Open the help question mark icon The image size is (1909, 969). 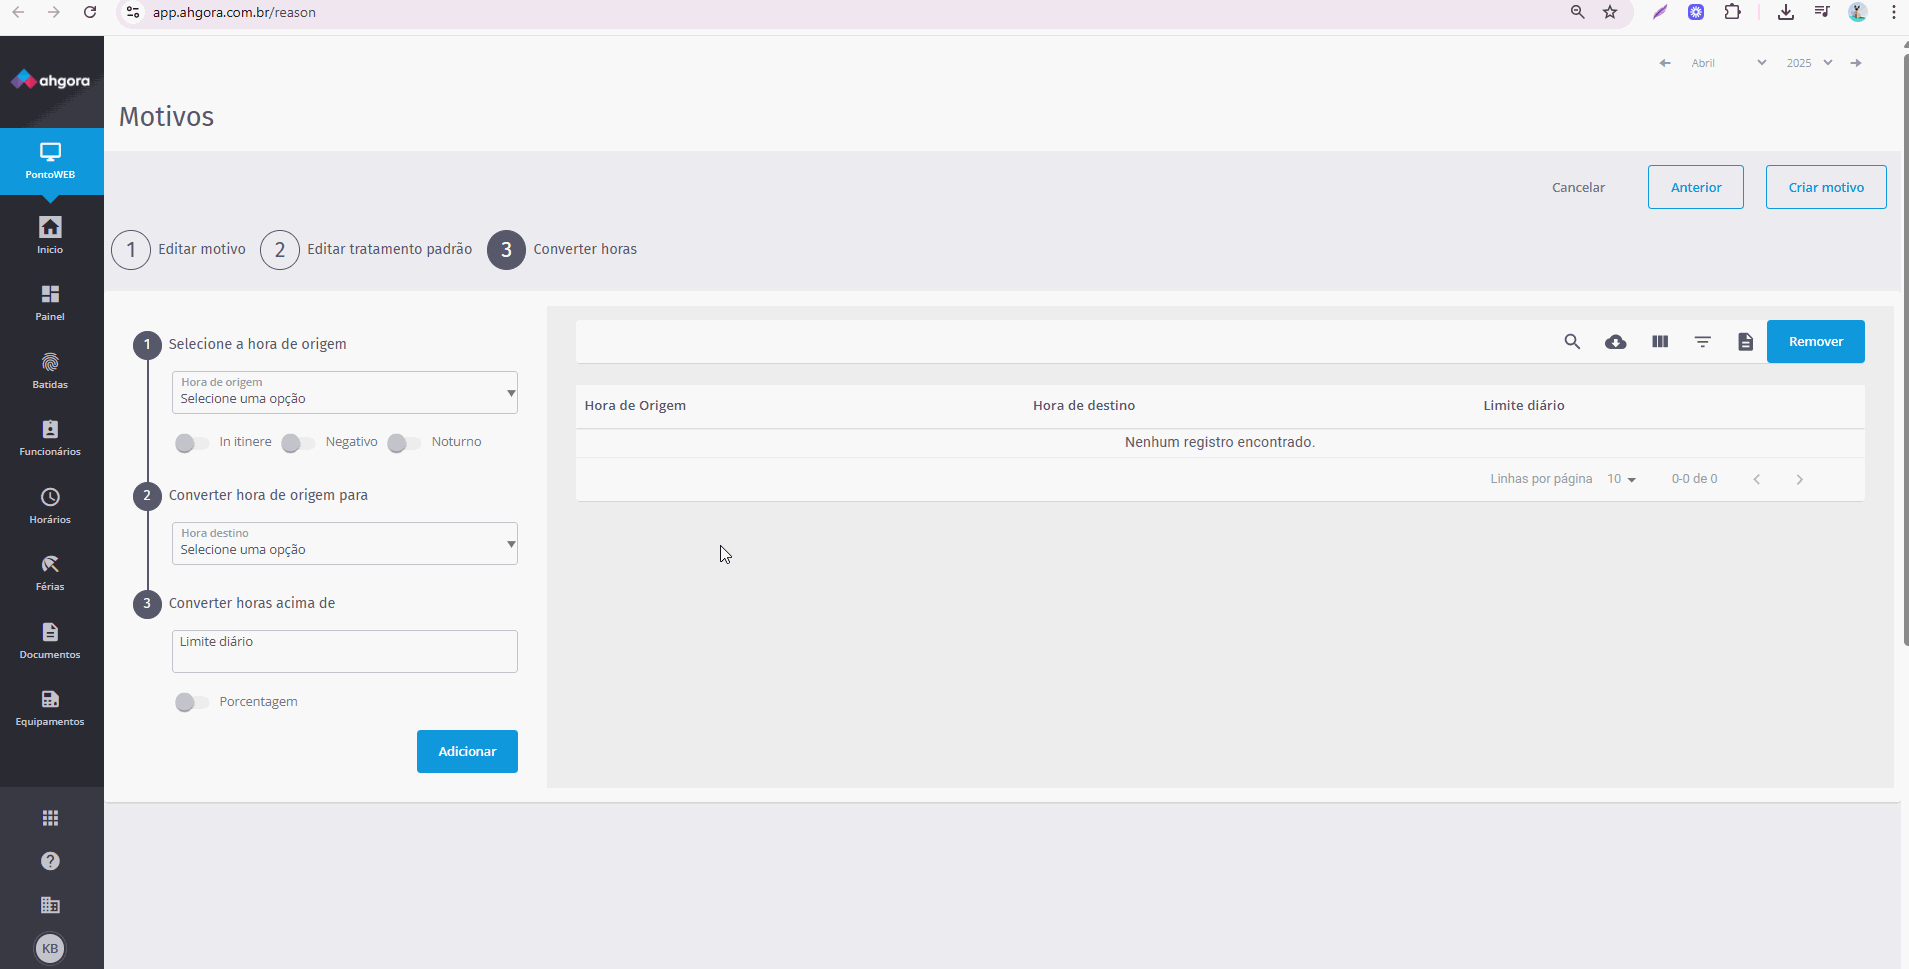[x=50, y=861]
